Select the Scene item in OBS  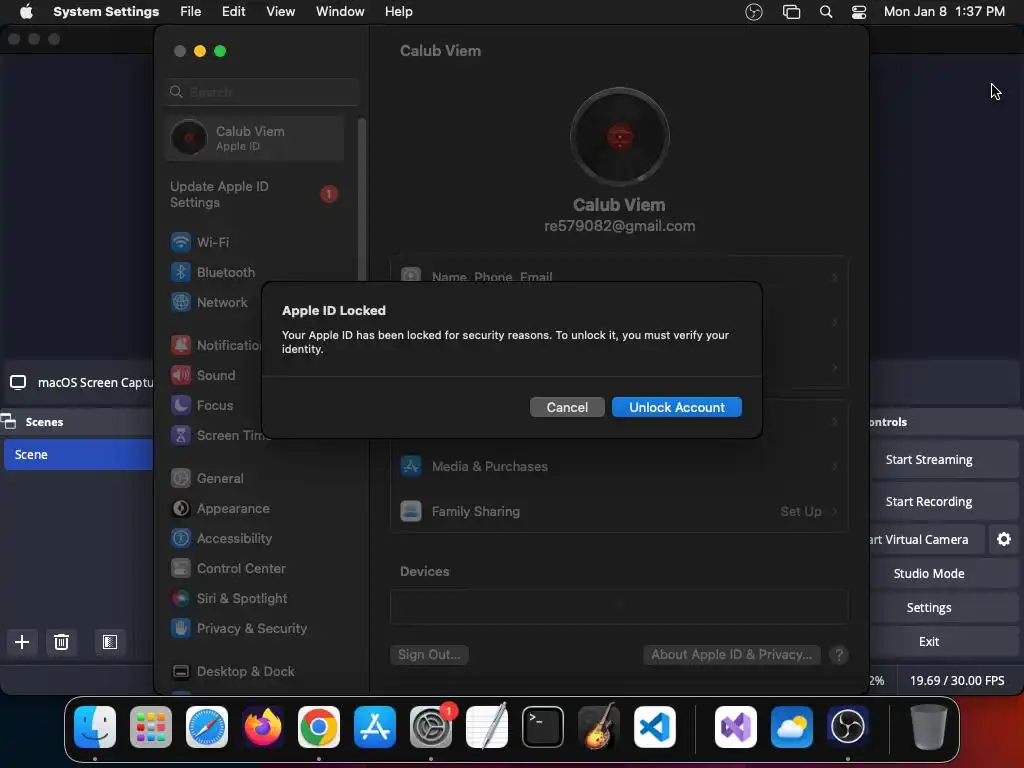click(78, 455)
